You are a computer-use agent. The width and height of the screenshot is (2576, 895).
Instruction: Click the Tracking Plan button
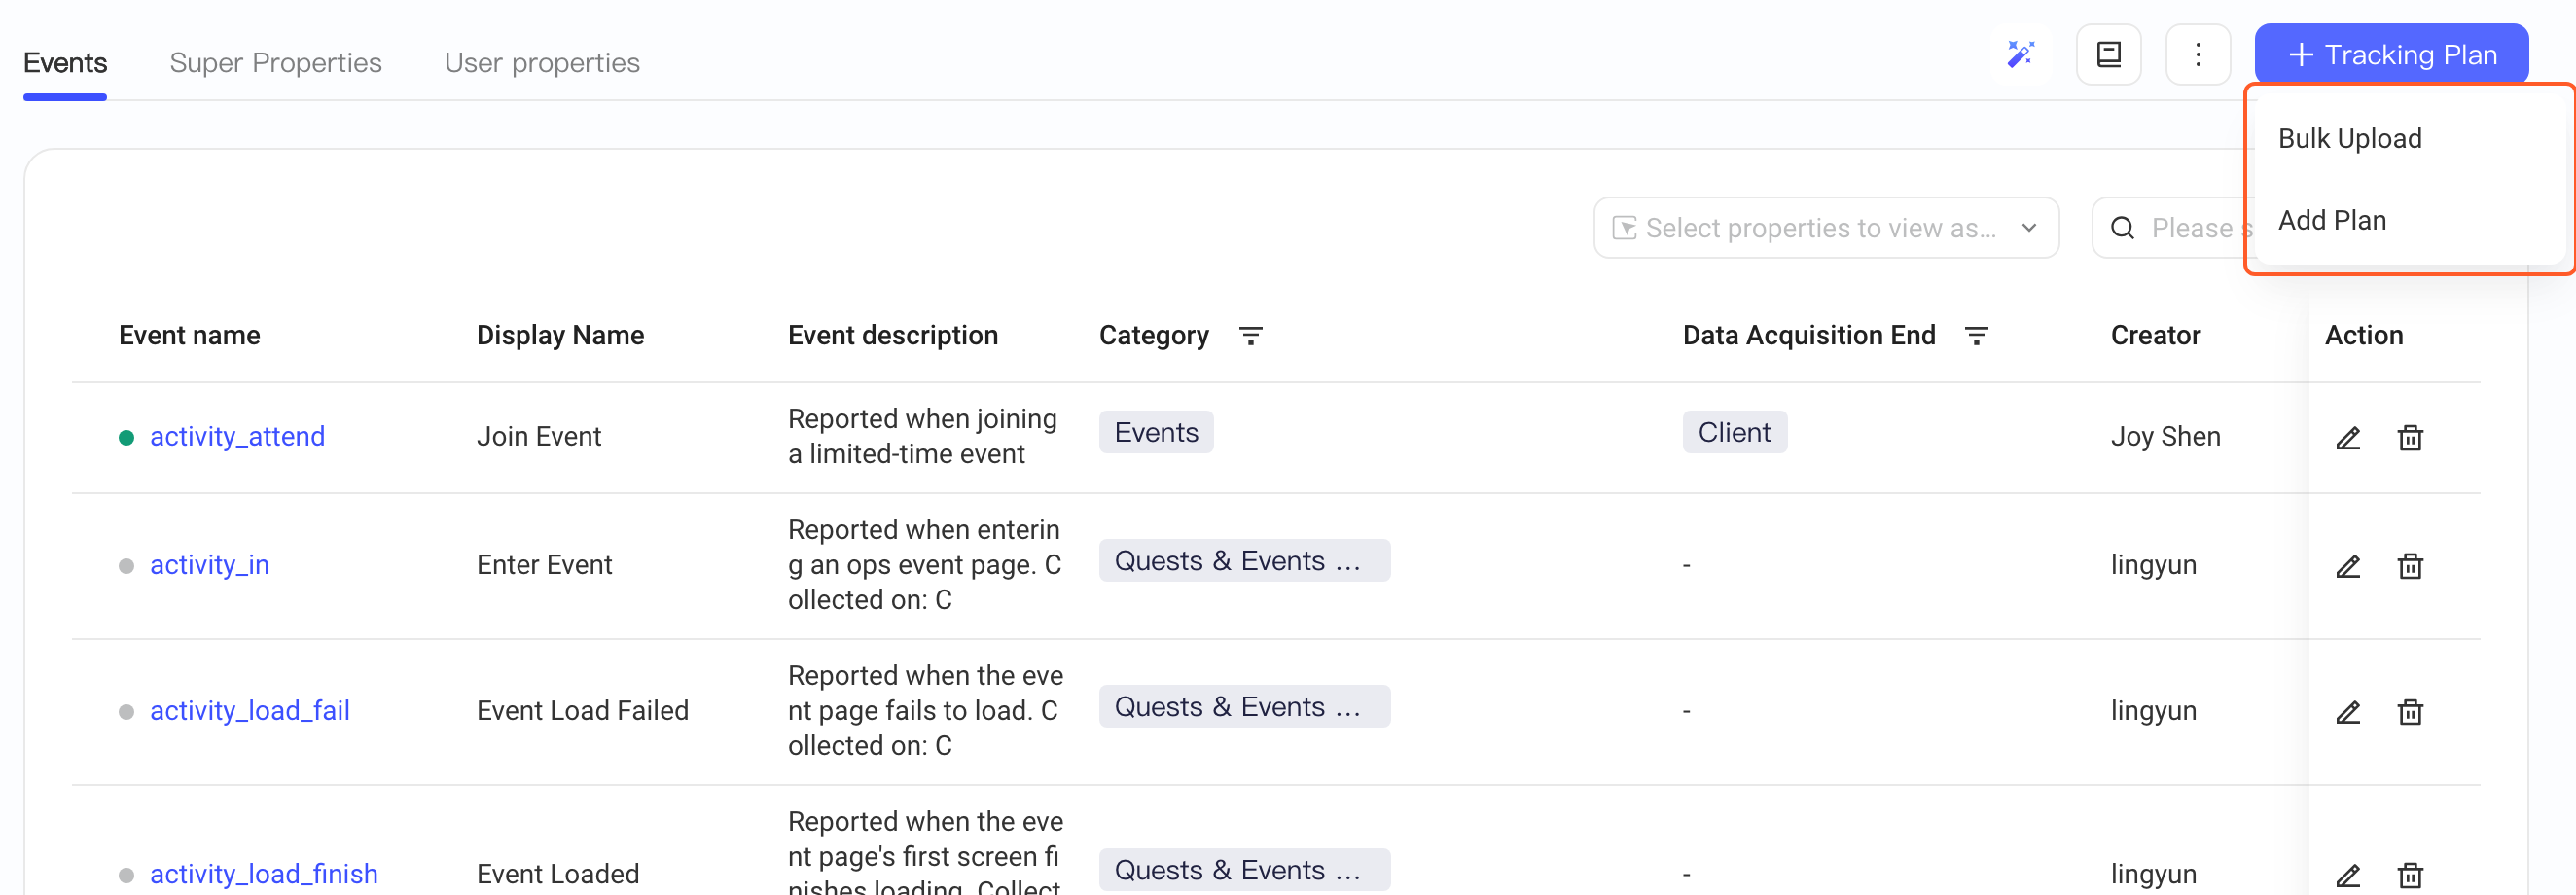[x=2391, y=54]
